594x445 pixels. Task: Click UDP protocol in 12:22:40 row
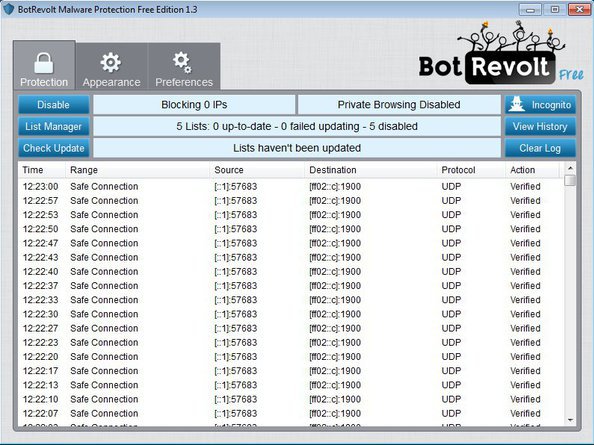coord(451,272)
